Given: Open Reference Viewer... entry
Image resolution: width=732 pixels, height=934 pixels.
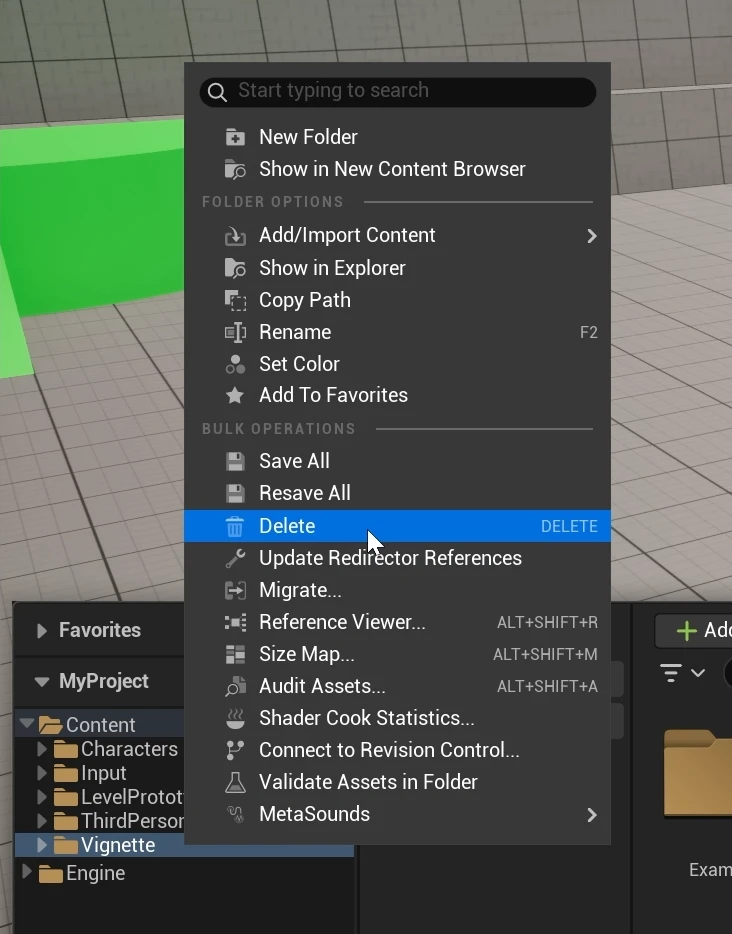Looking at the screenshot, I should point(397,622).
